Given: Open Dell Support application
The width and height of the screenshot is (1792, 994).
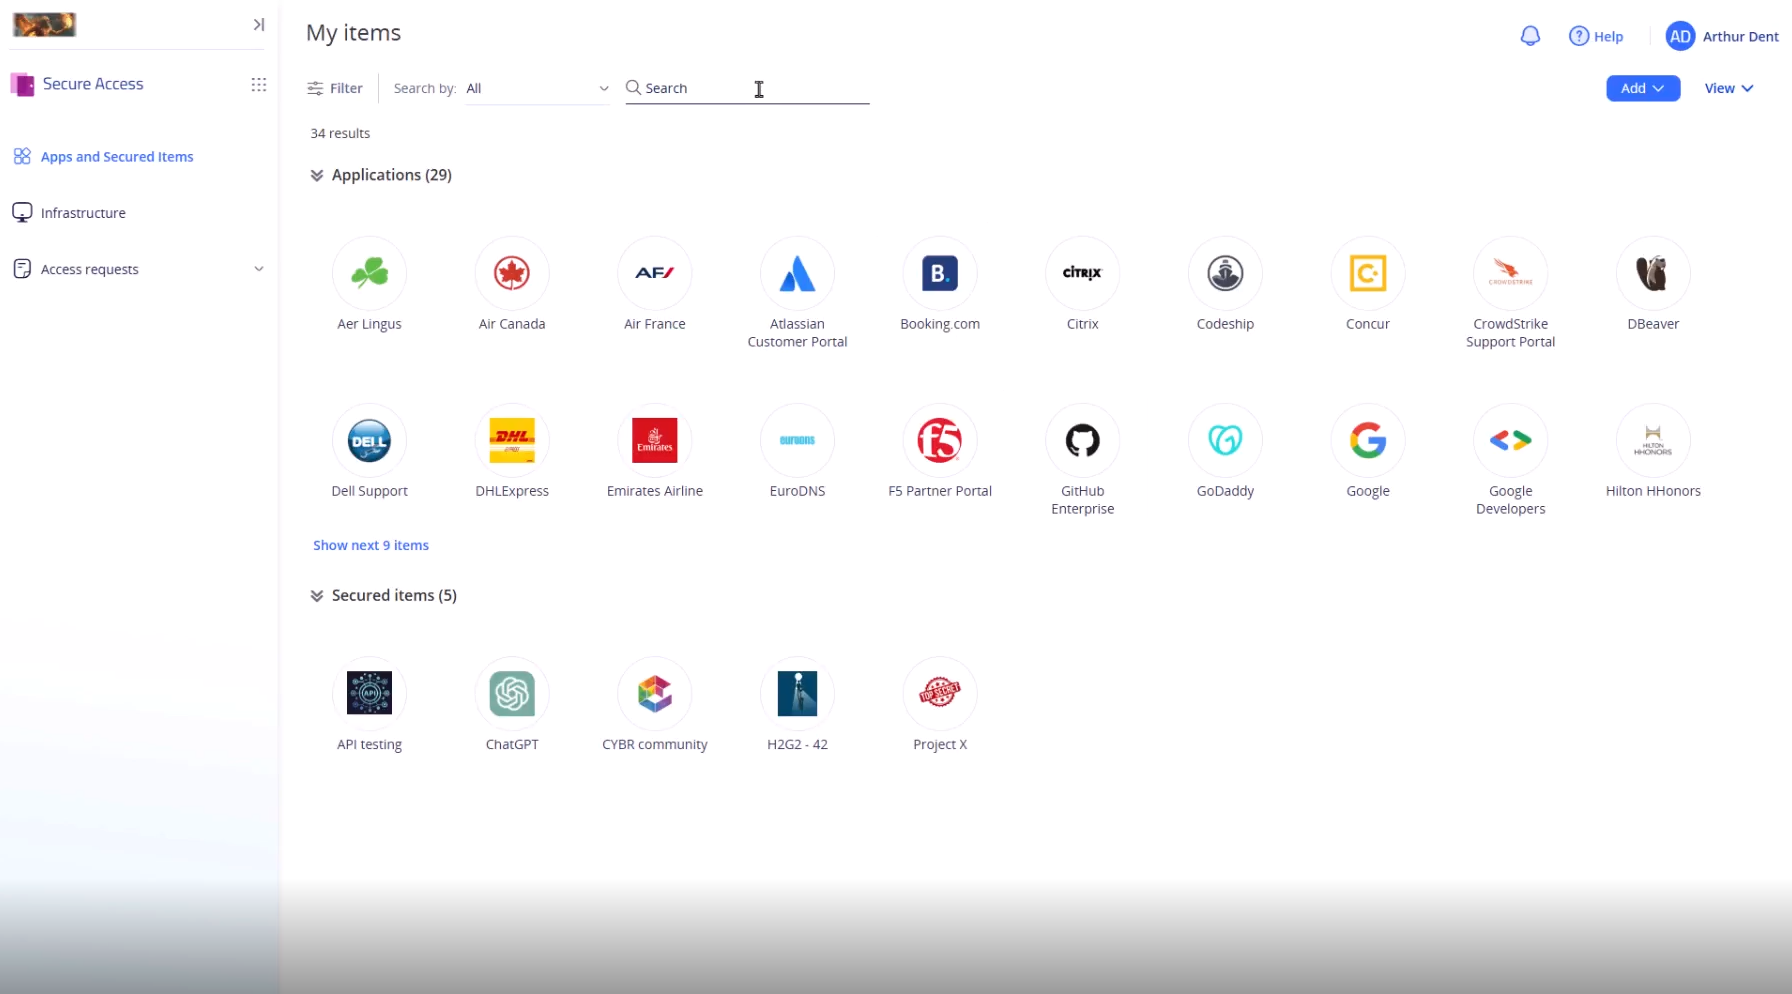Looking at the screenshot, I should [x=369, y=440].
